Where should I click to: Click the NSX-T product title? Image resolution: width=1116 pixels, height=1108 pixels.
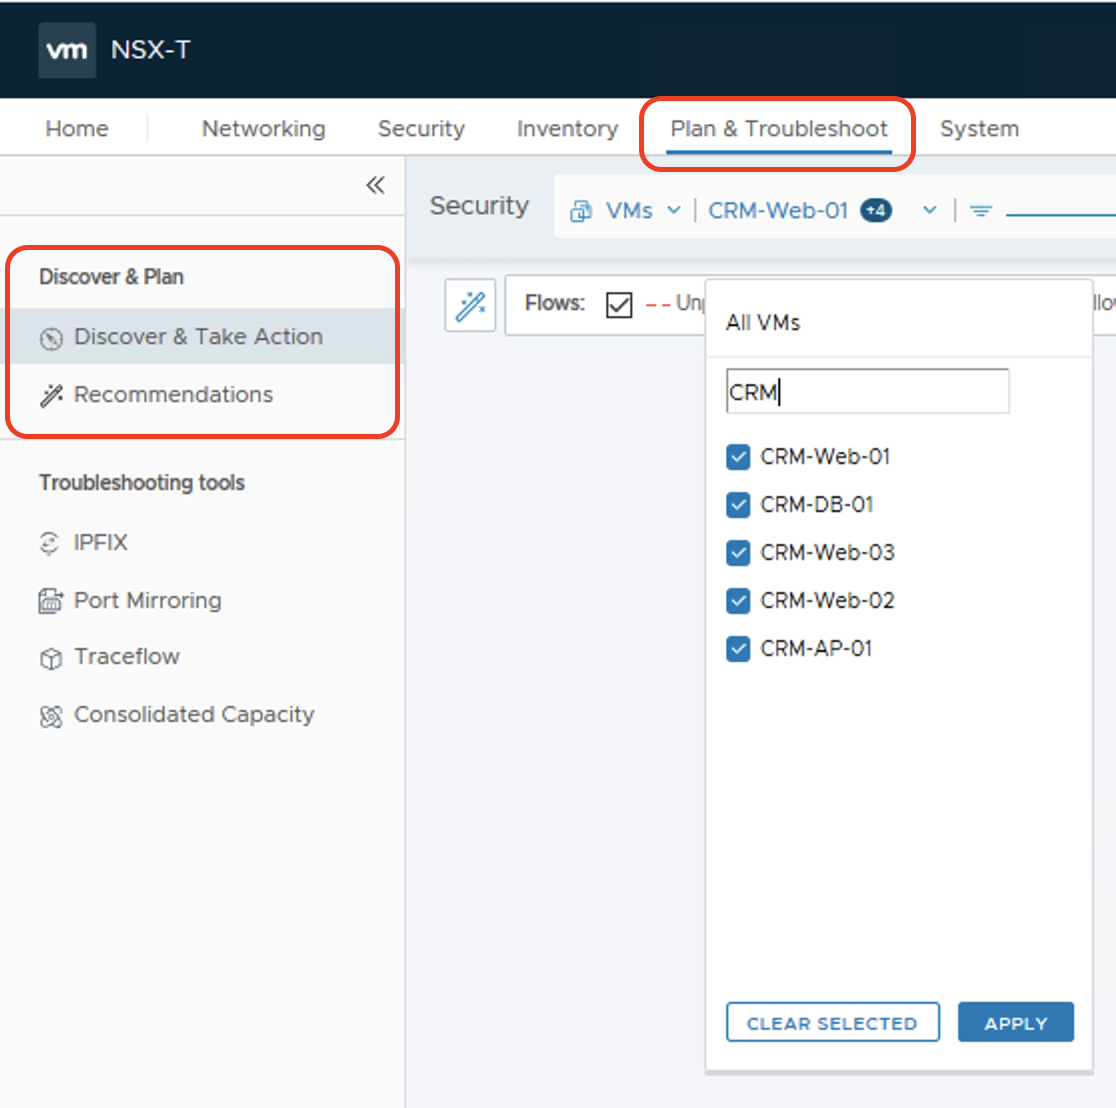(151, 50)
